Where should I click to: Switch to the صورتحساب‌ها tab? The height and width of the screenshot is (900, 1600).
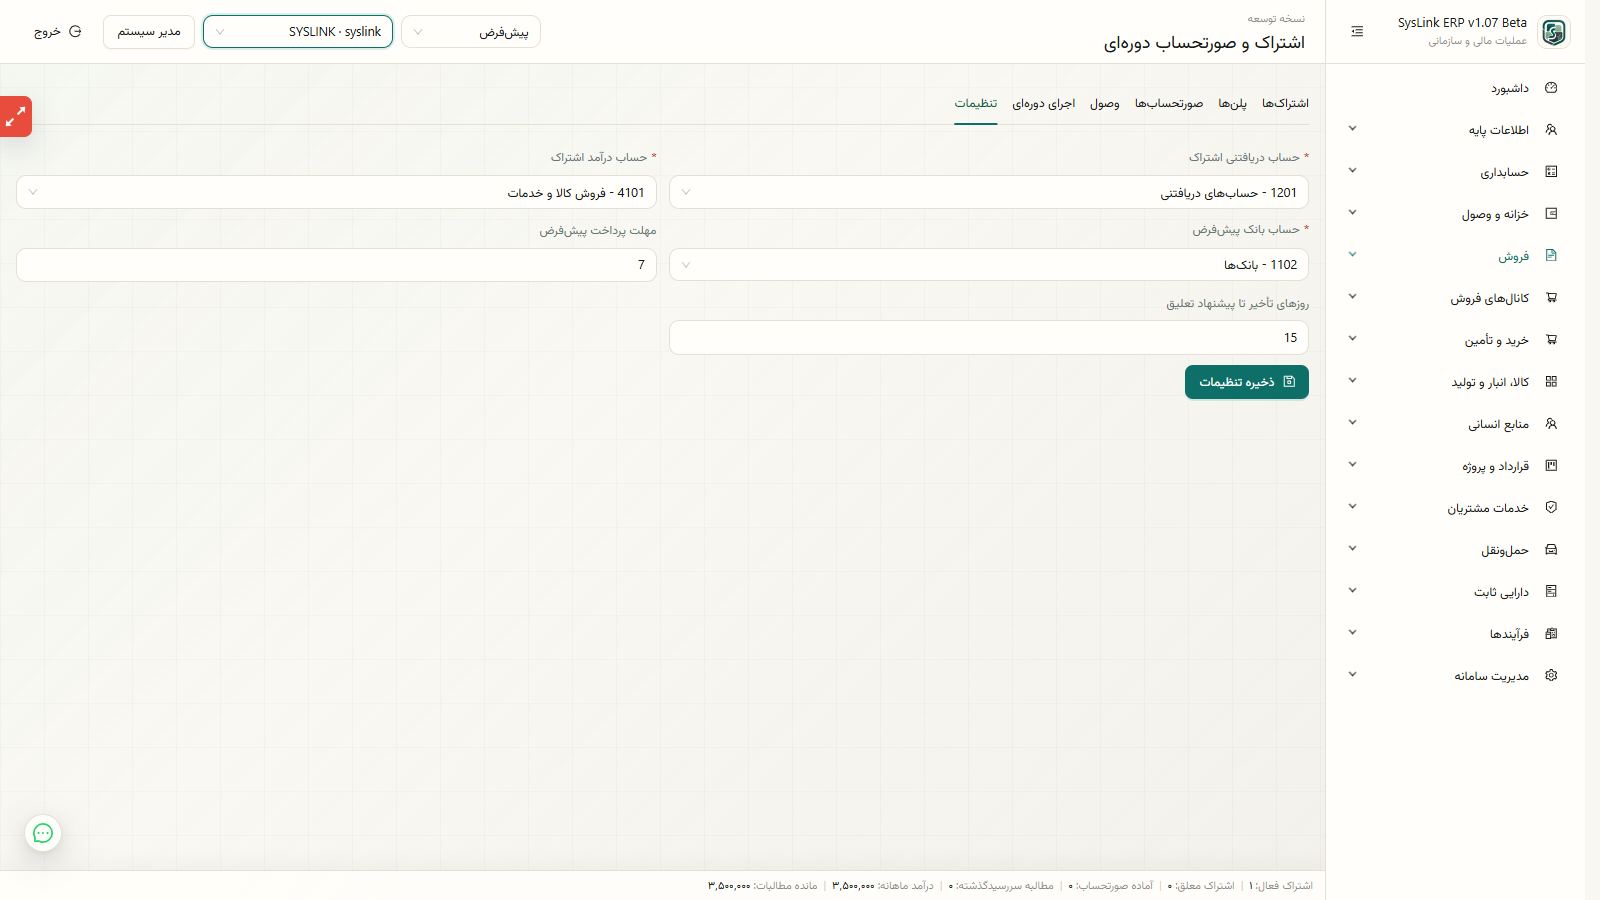tap(1169, 103)
